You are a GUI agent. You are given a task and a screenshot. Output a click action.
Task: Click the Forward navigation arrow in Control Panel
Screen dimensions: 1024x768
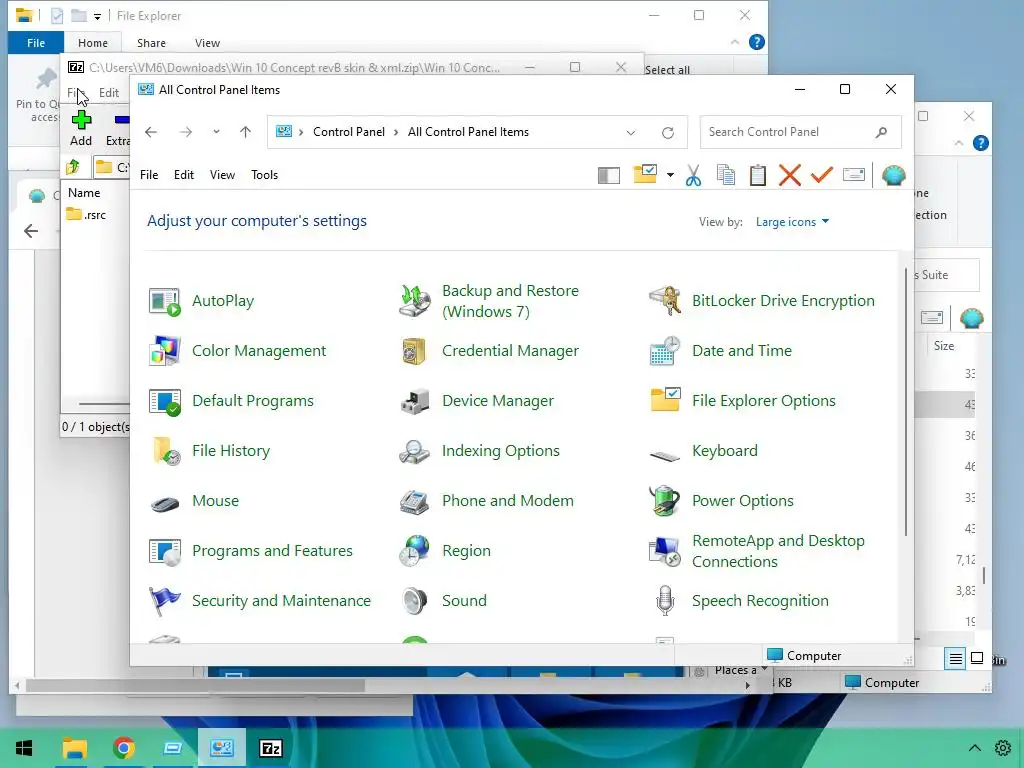click(x=186, y=132)
